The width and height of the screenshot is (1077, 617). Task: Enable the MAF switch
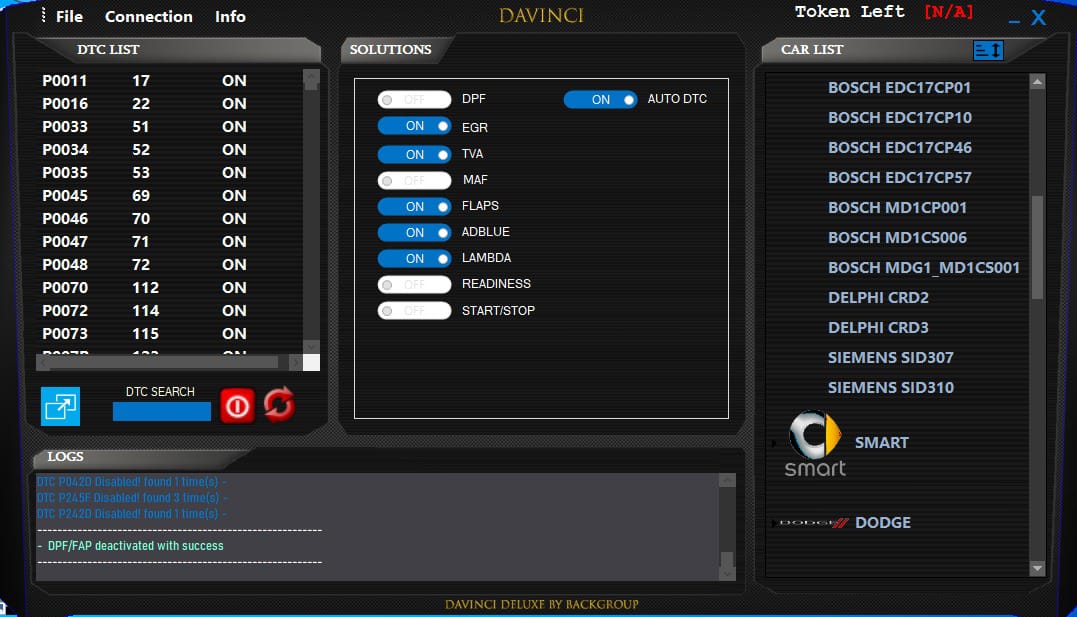[x=414, y=181]
